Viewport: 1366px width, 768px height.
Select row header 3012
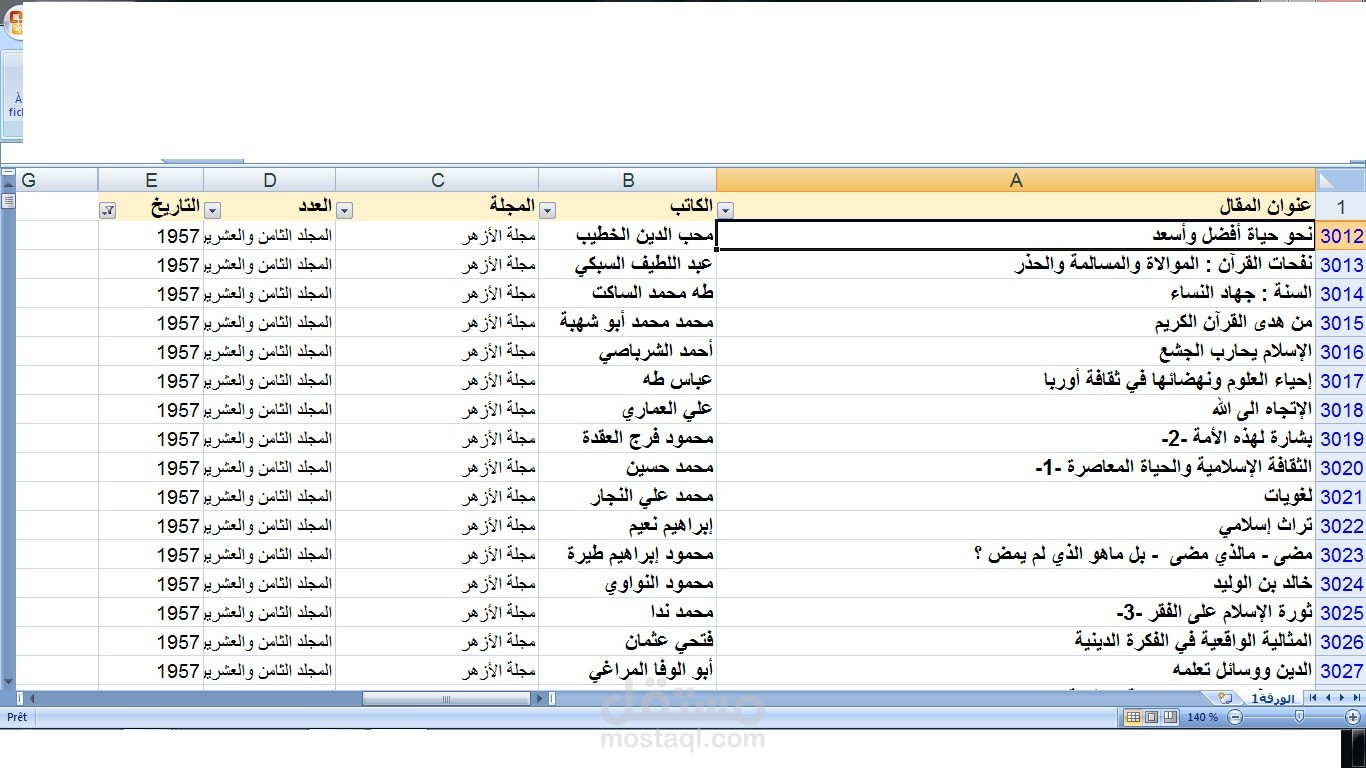click(1341, 236)
